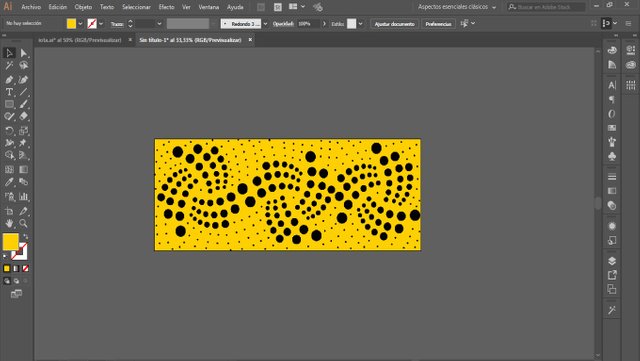The height and width of the screenshot is (361, 640).
Task: Open the Ventana menu
Action: (x=209, y=7)
